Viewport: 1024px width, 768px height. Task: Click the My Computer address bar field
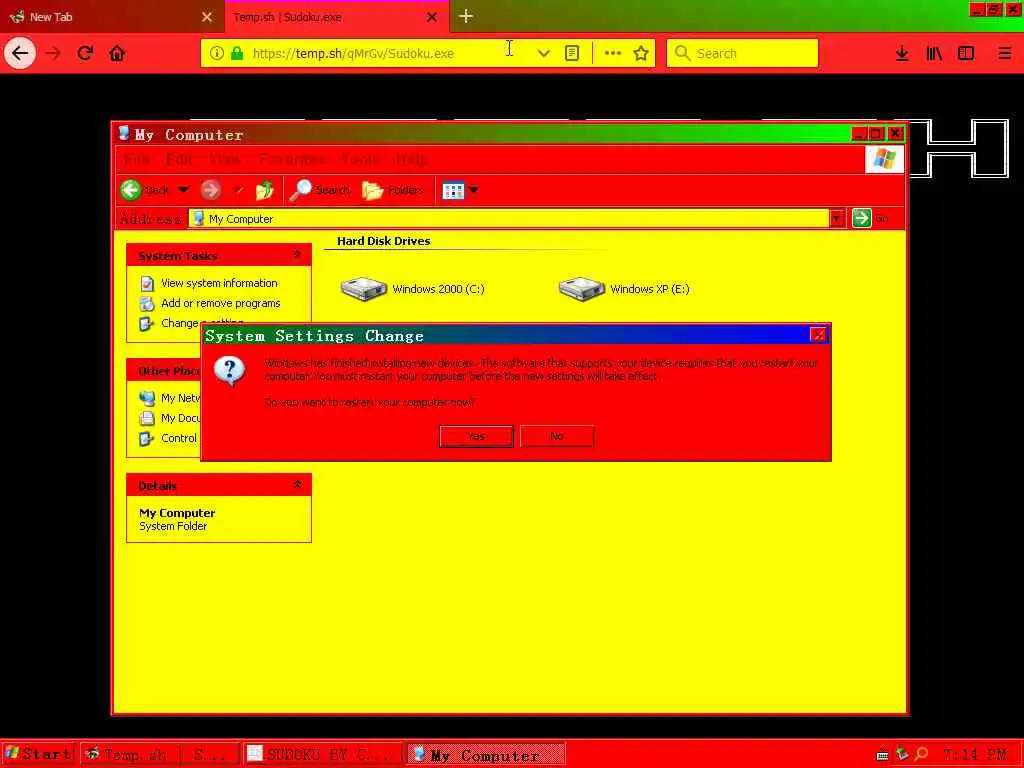(x=509, y=219)
